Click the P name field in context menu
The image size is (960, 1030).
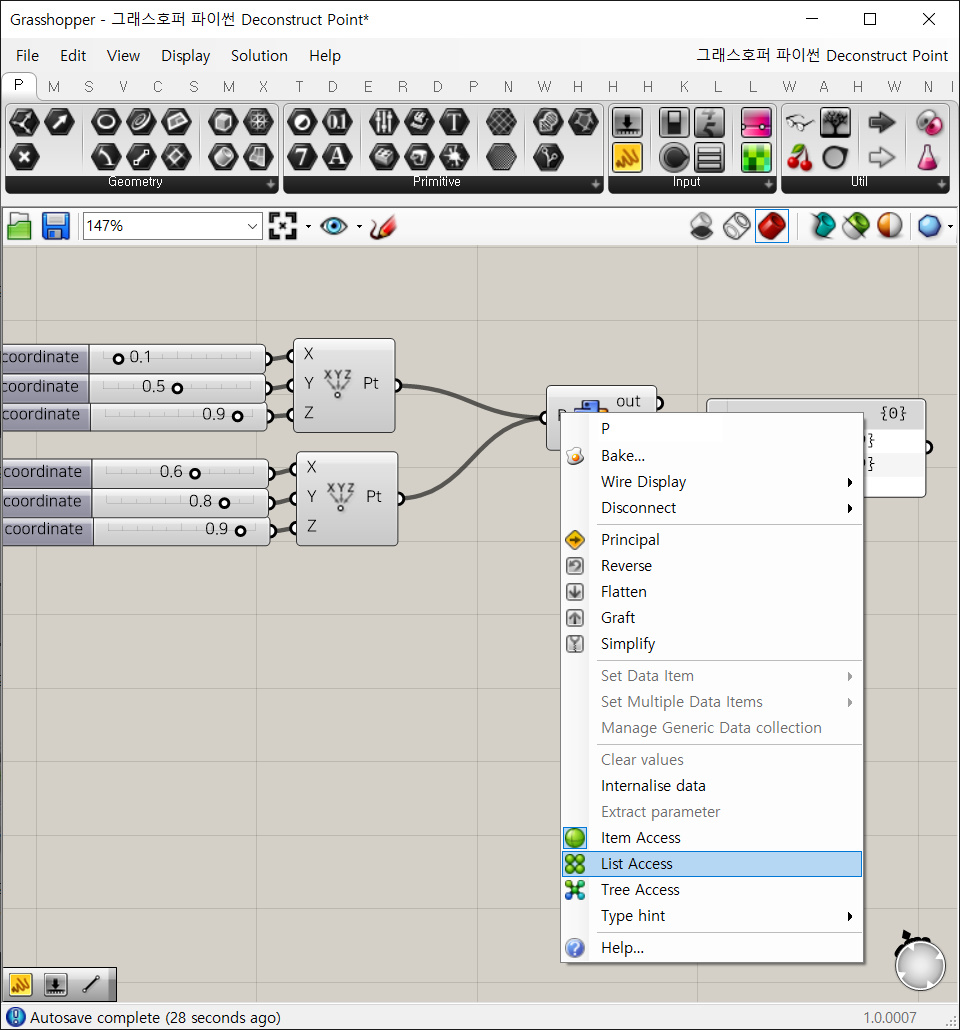tap(660, 429)
